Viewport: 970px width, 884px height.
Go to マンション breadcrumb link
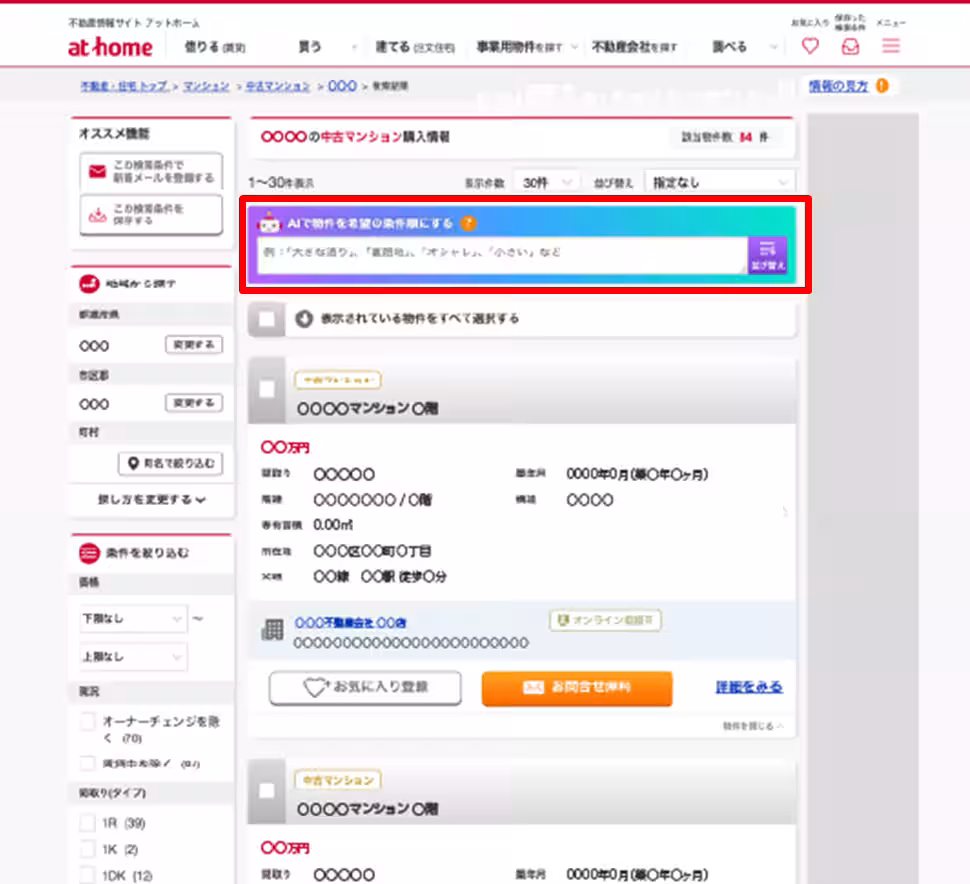206,86
